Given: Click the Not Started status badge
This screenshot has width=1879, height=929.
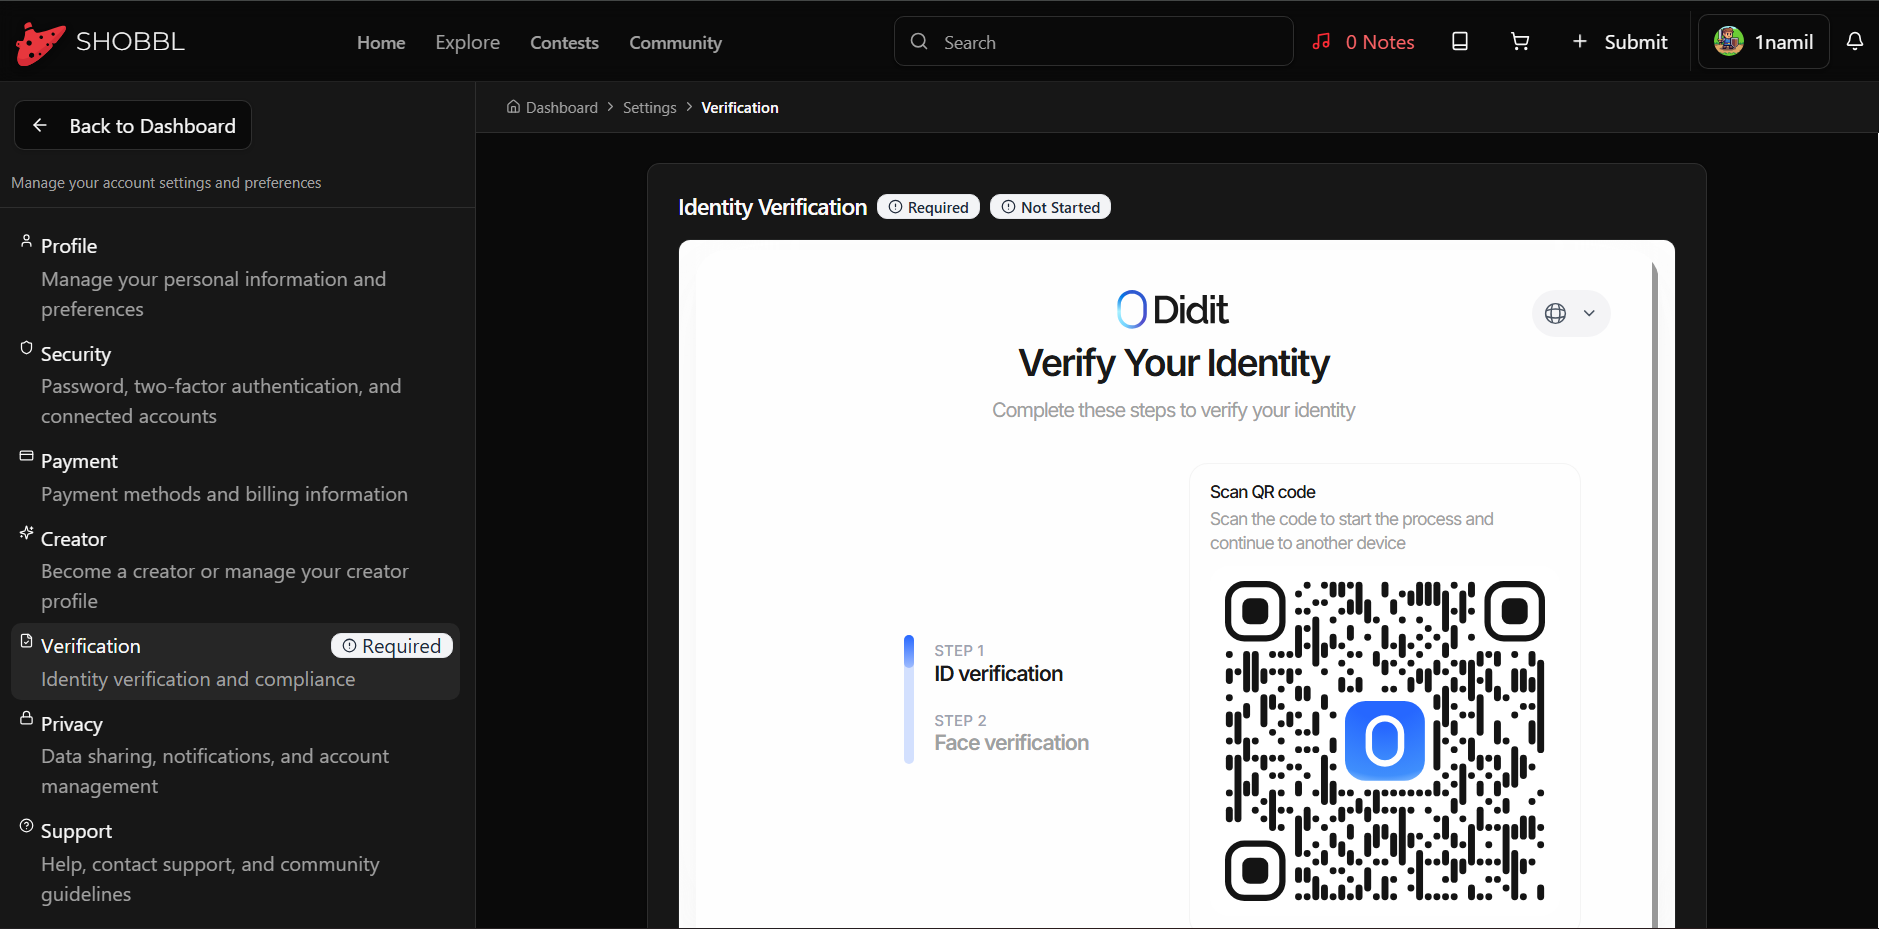Looking at the screenshot, I should point(1050,206).
